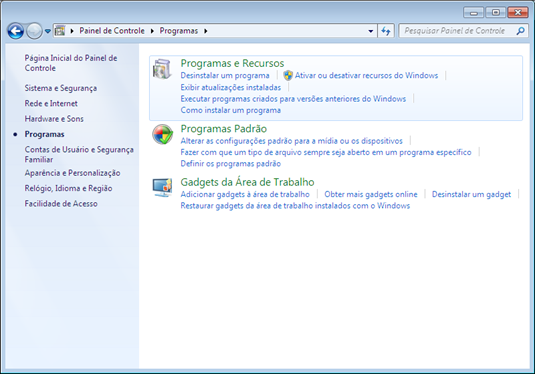Viewport: 535px width, 374px height.
Task: Click Adicionar gadgets à área de trabalho
Action: pos(245,194)
